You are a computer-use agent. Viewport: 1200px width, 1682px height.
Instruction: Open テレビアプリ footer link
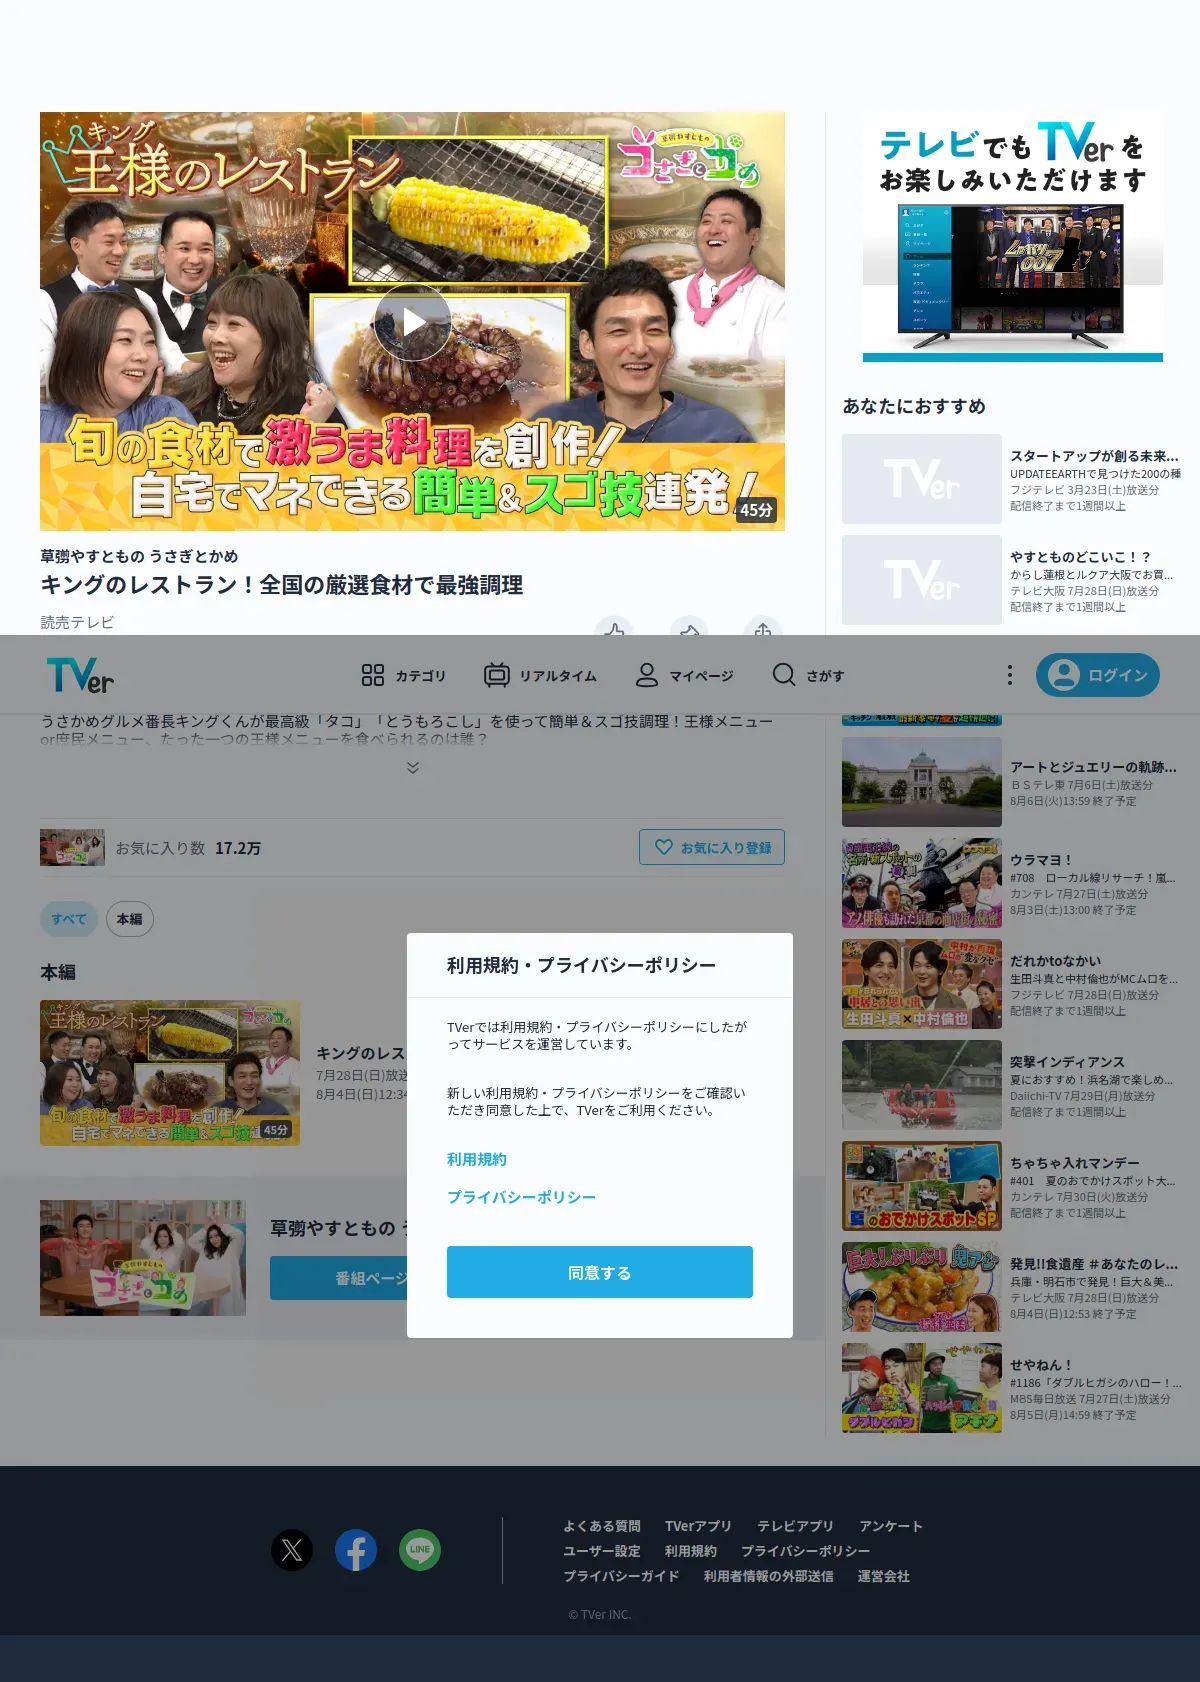click(x=795, y=1526)
